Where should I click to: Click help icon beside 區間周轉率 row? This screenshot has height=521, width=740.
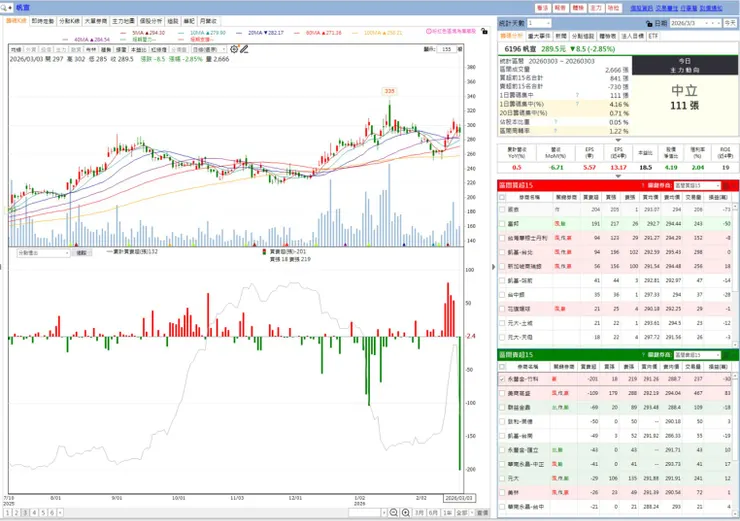pos(555,131)
